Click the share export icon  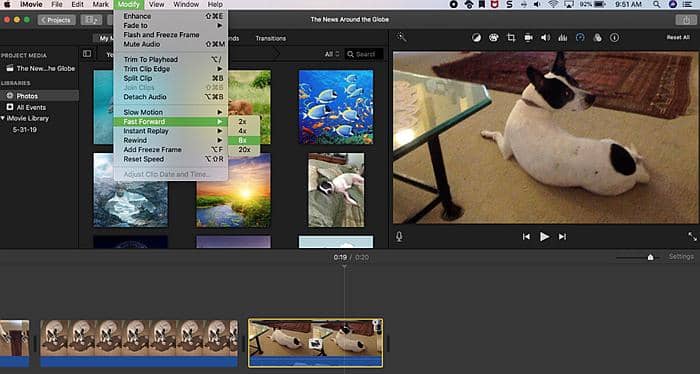point(686,20)
